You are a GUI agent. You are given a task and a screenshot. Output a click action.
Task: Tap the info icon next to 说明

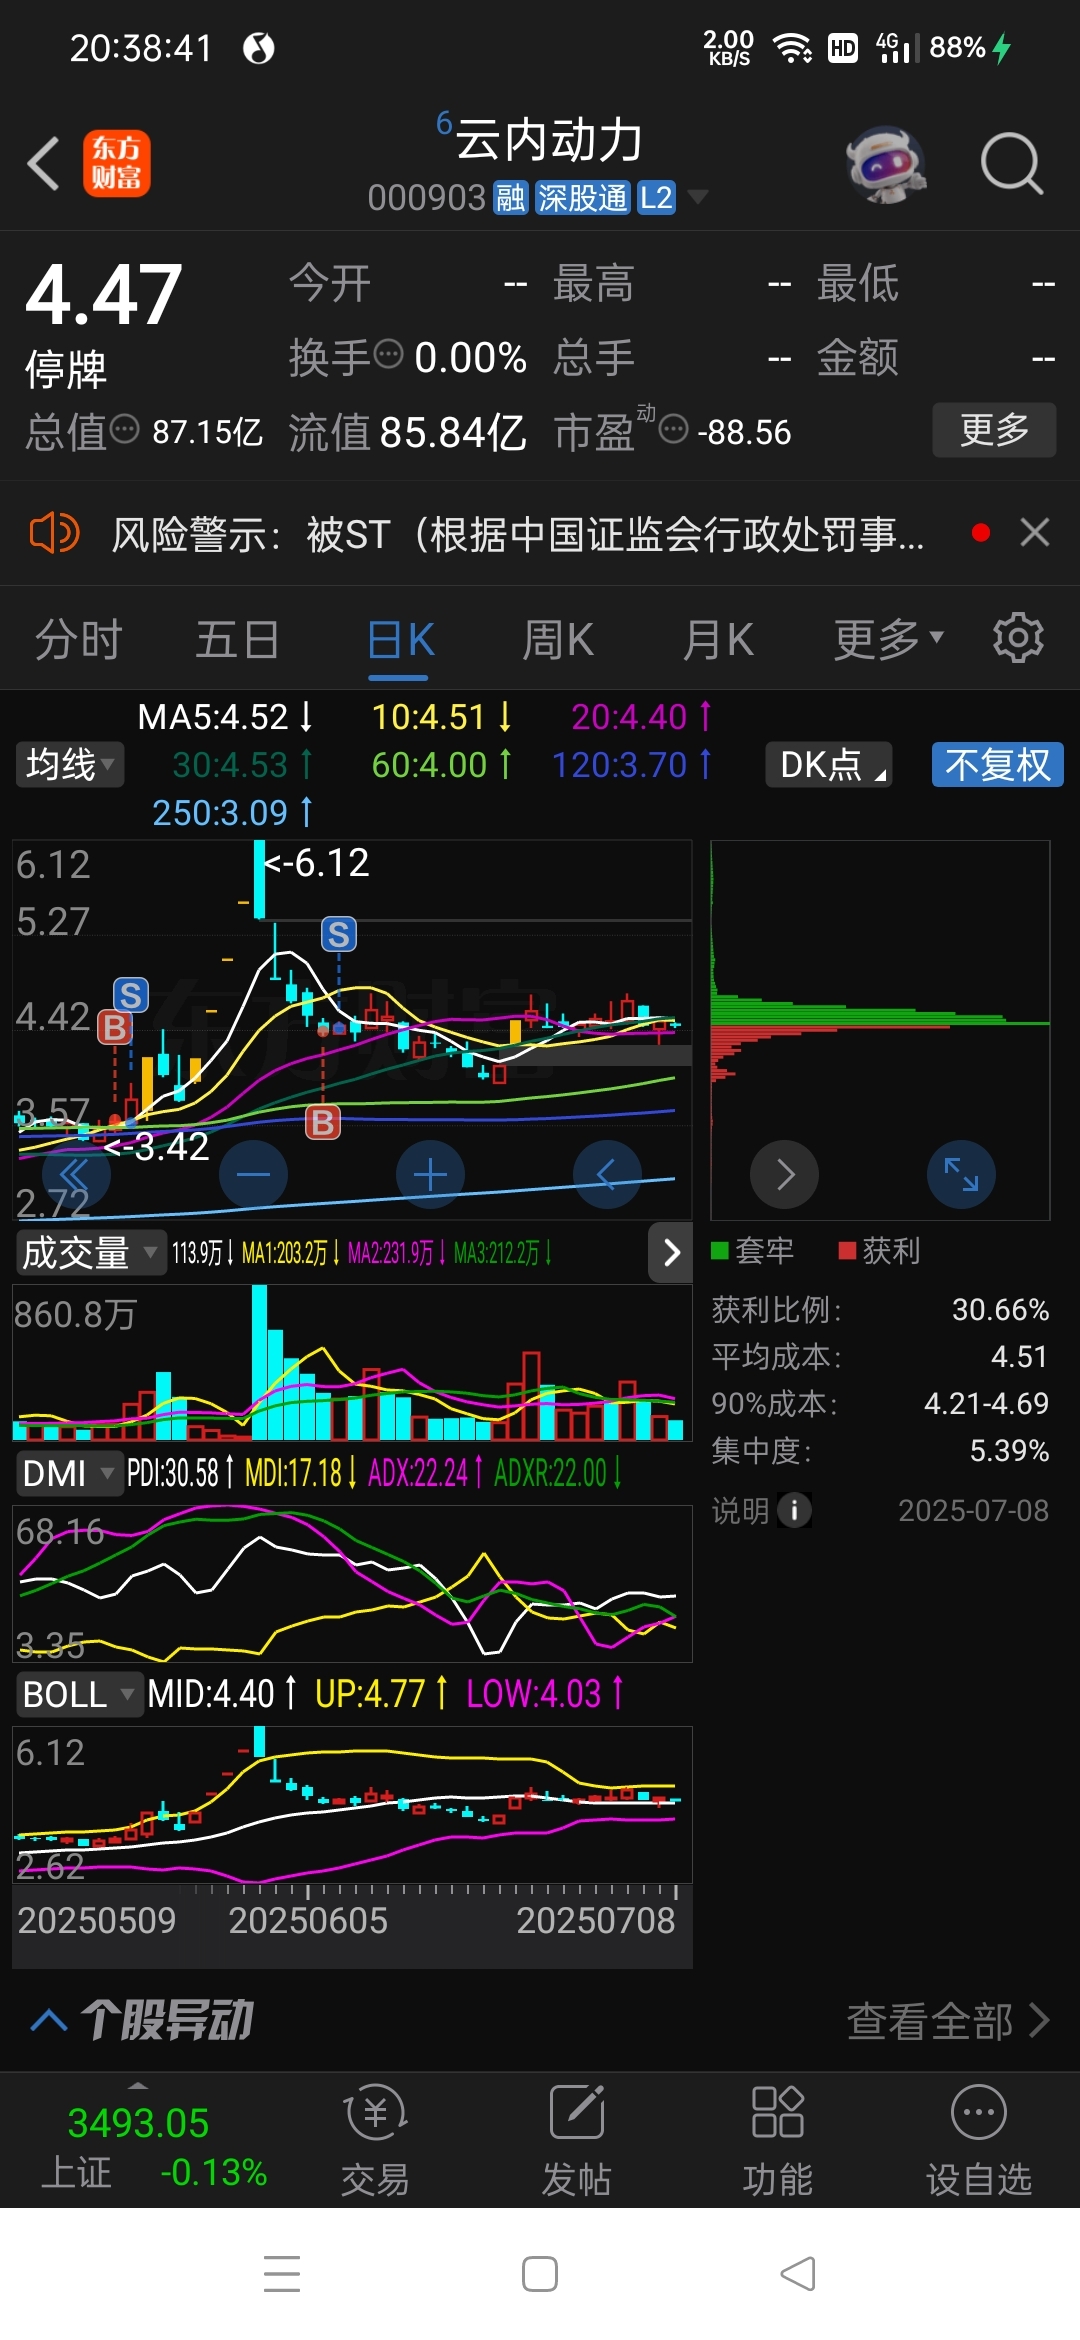pos(794,1510)
